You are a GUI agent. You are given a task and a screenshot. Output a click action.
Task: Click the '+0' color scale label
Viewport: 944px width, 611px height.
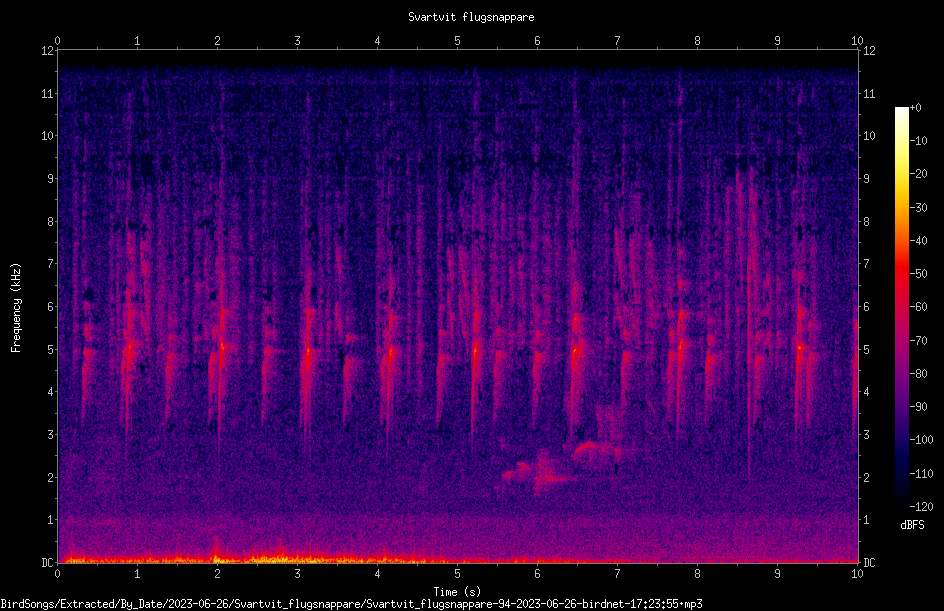click(916, 108)
